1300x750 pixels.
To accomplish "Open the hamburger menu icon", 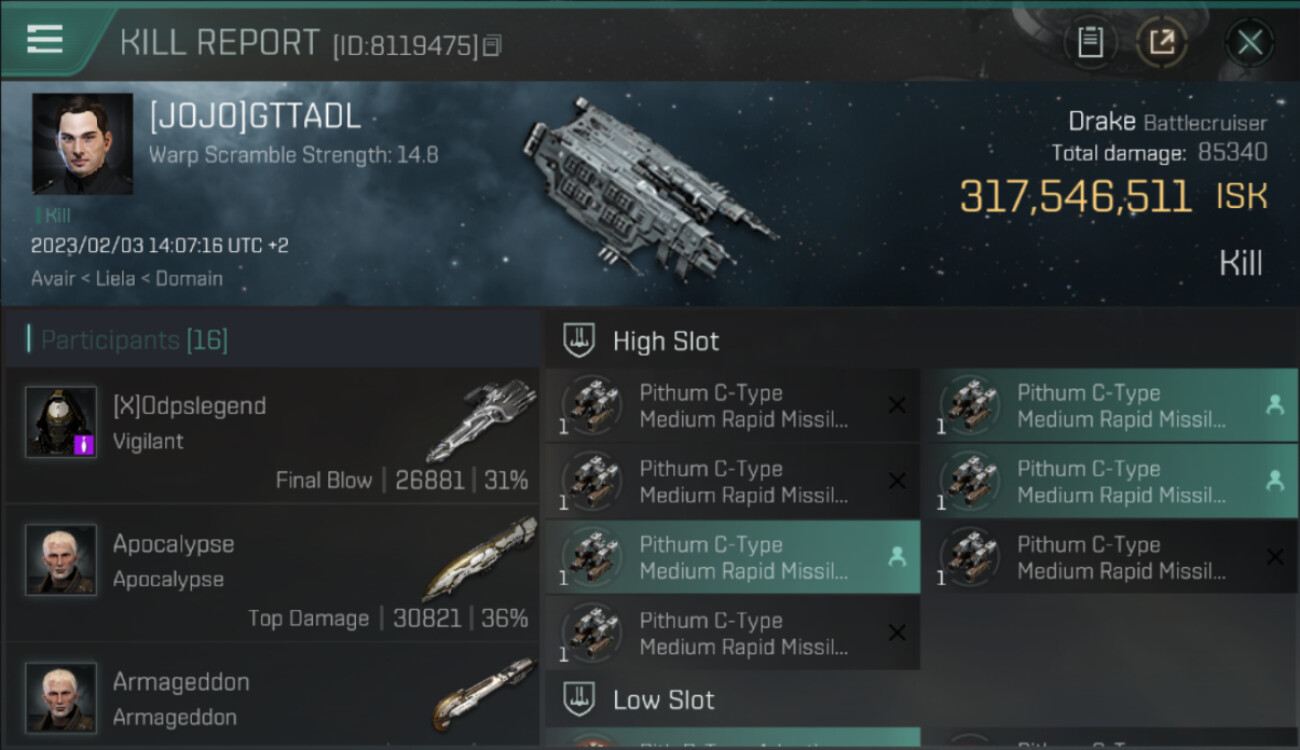I will (44, 39).
